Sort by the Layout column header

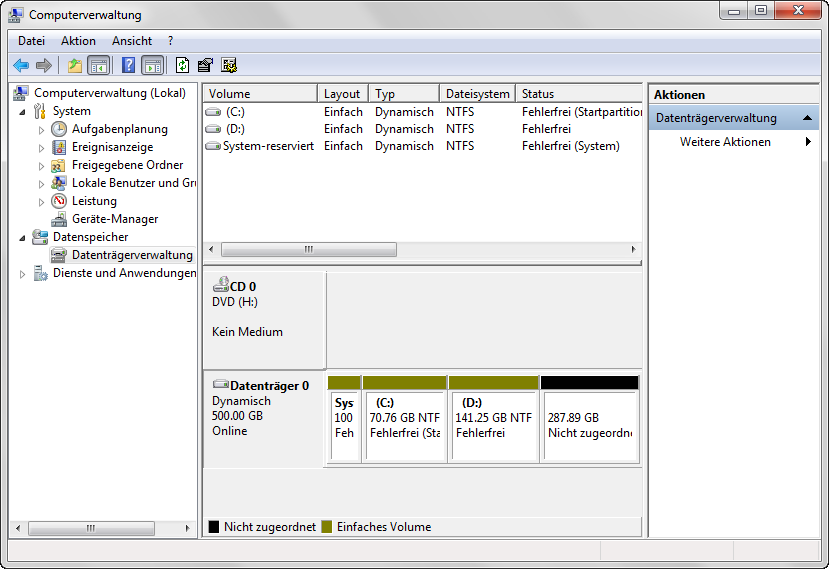[343, 94]
